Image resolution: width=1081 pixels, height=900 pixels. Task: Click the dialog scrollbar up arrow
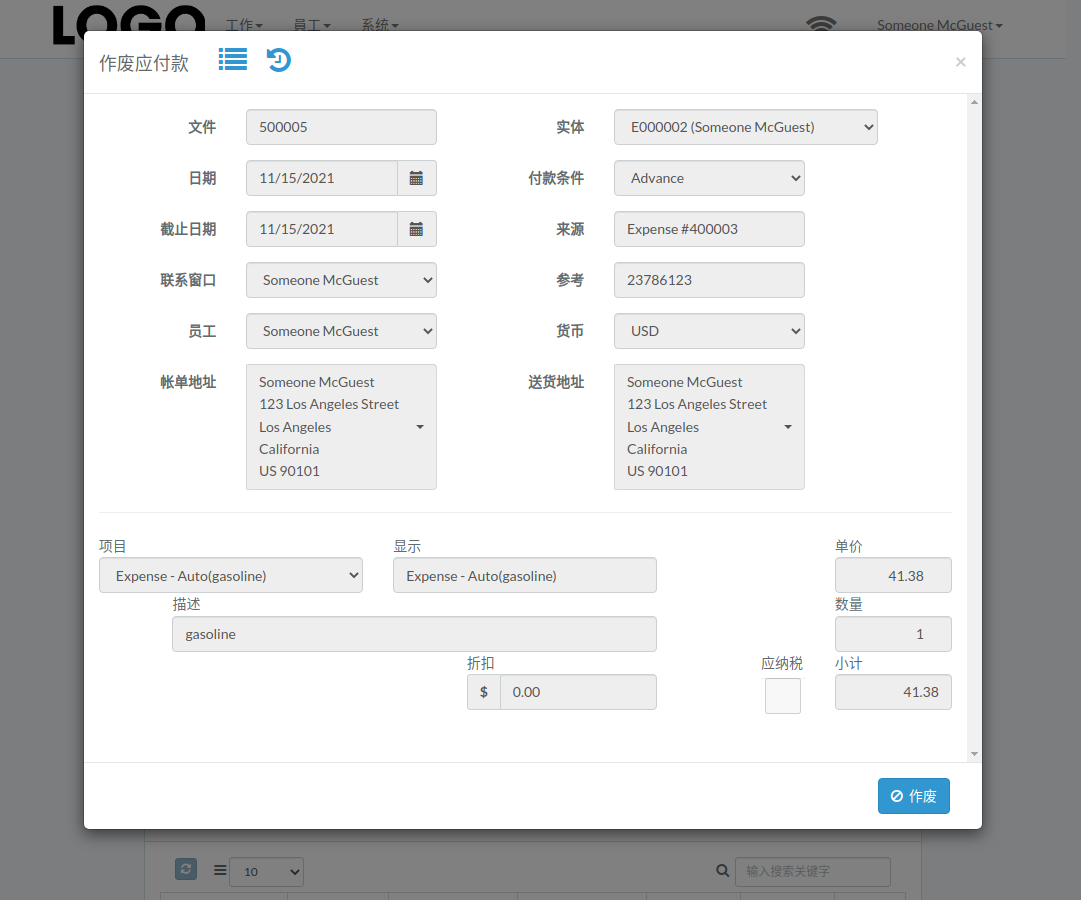coord(974,102)
